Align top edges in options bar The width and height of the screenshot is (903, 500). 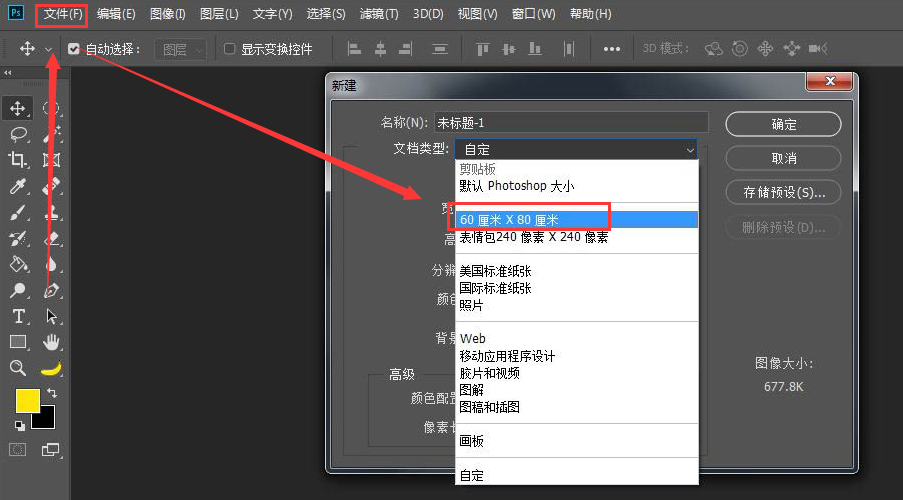click(x=483, y=49)
